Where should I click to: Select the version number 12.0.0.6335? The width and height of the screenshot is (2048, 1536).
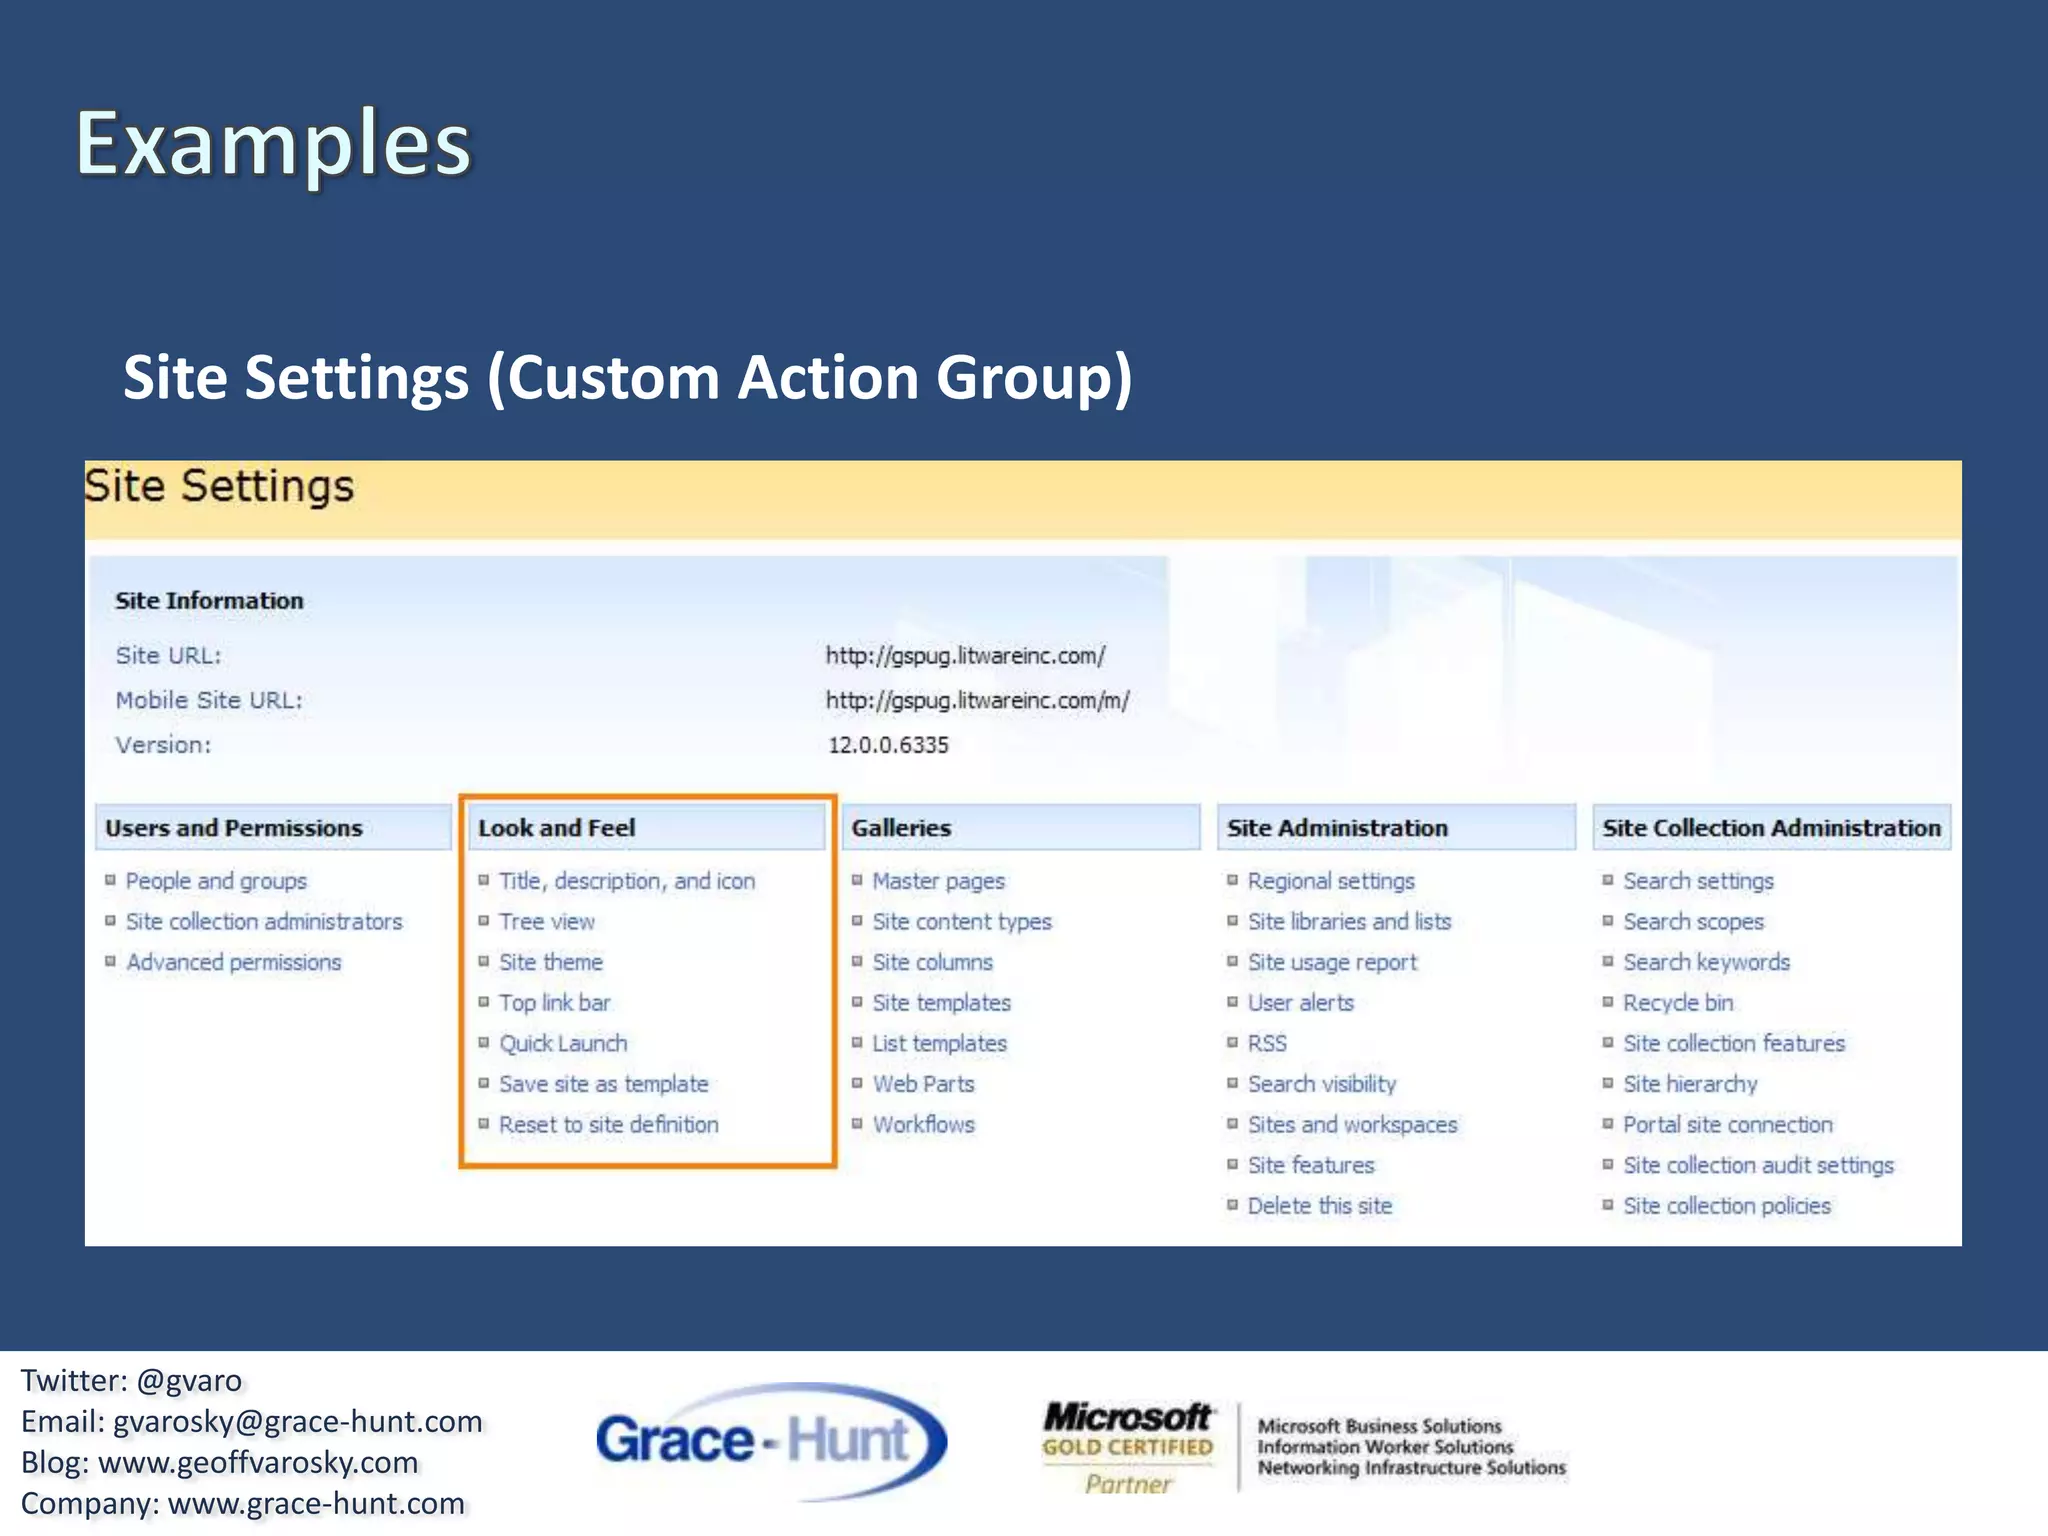pos(888,745)
